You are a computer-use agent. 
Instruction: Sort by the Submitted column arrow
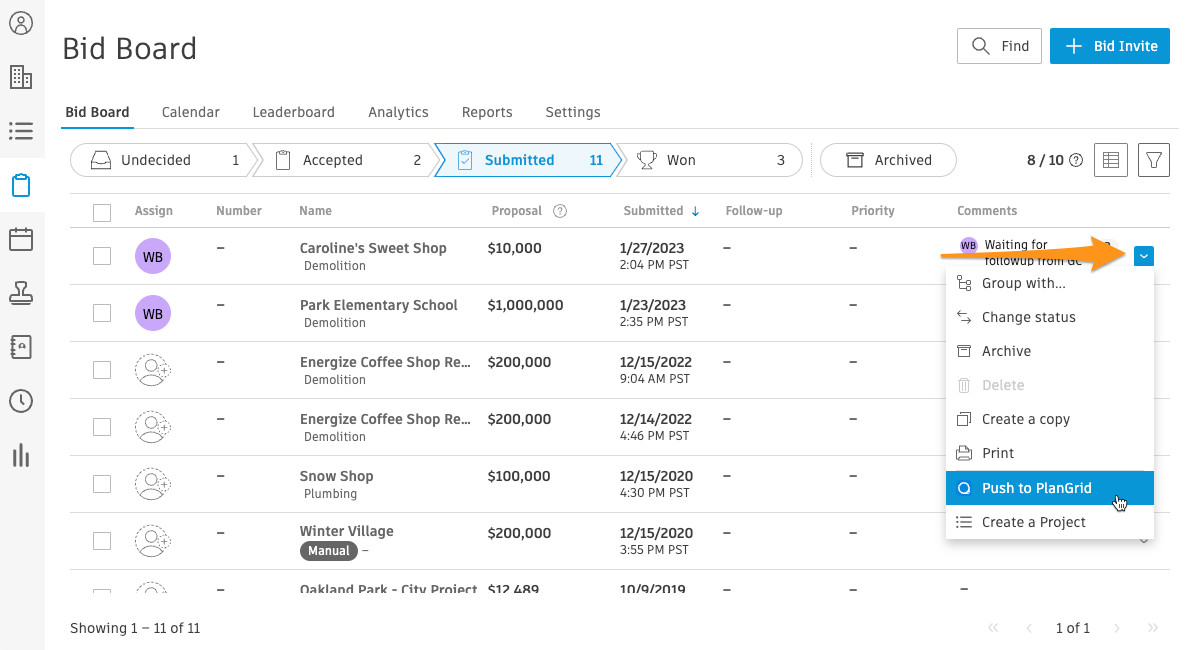(x=696, y=211)
